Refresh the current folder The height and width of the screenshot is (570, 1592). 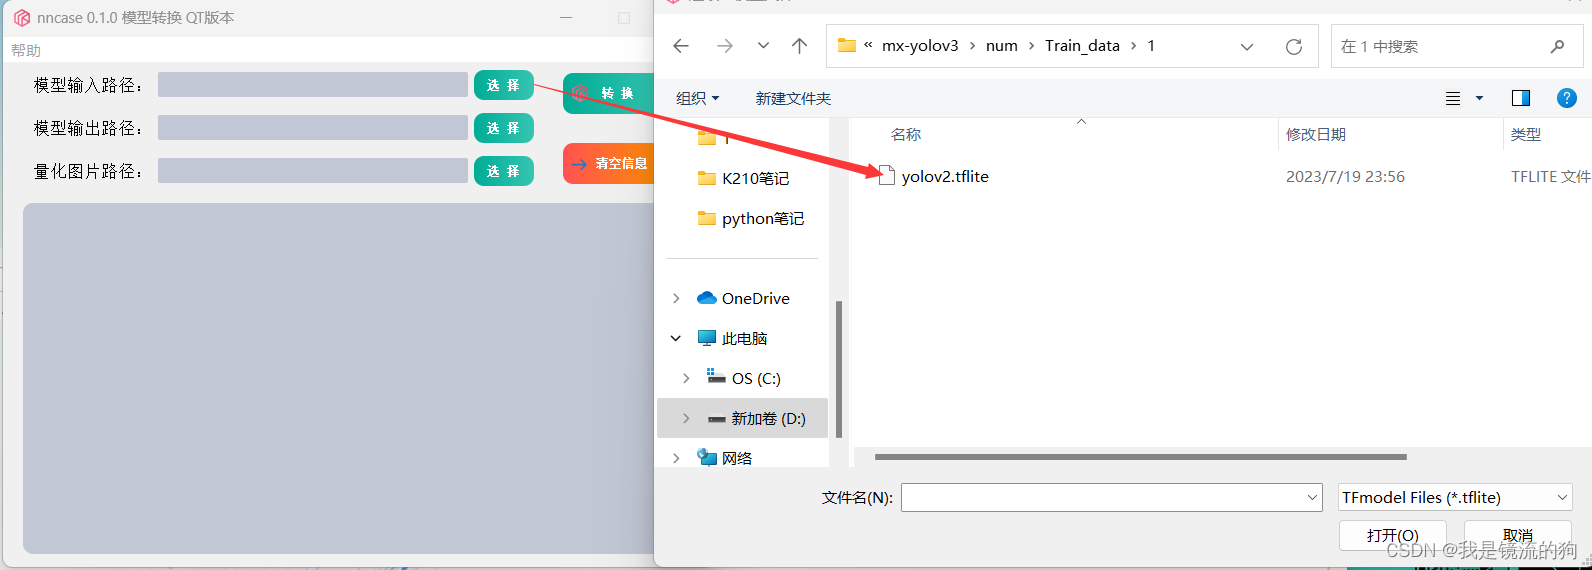[1293, 46]
